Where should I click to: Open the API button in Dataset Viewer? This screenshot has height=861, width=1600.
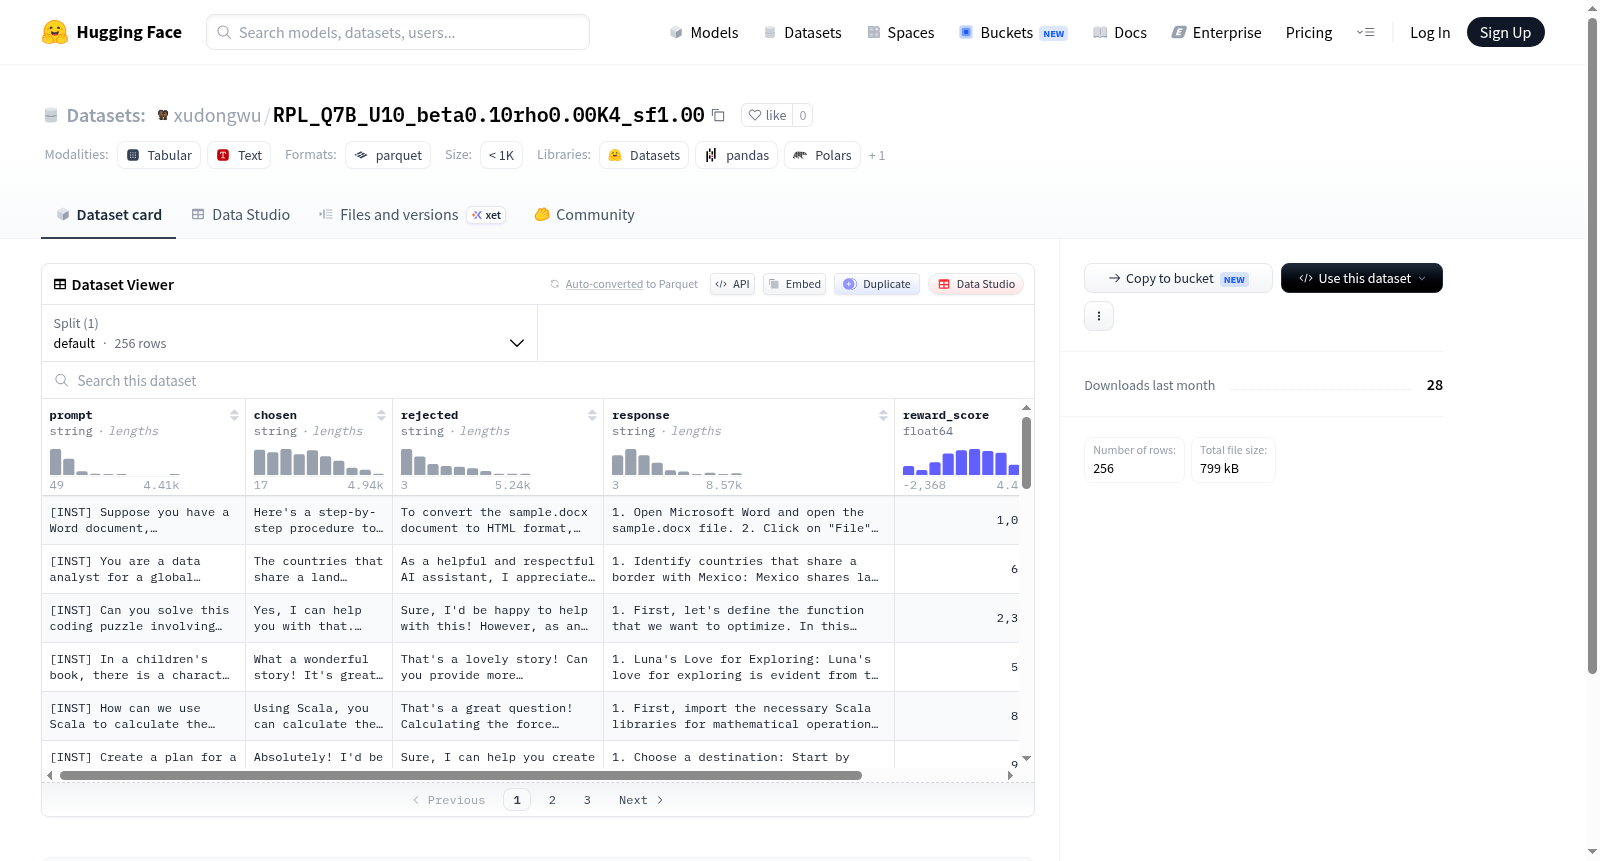tap(732, 284)
